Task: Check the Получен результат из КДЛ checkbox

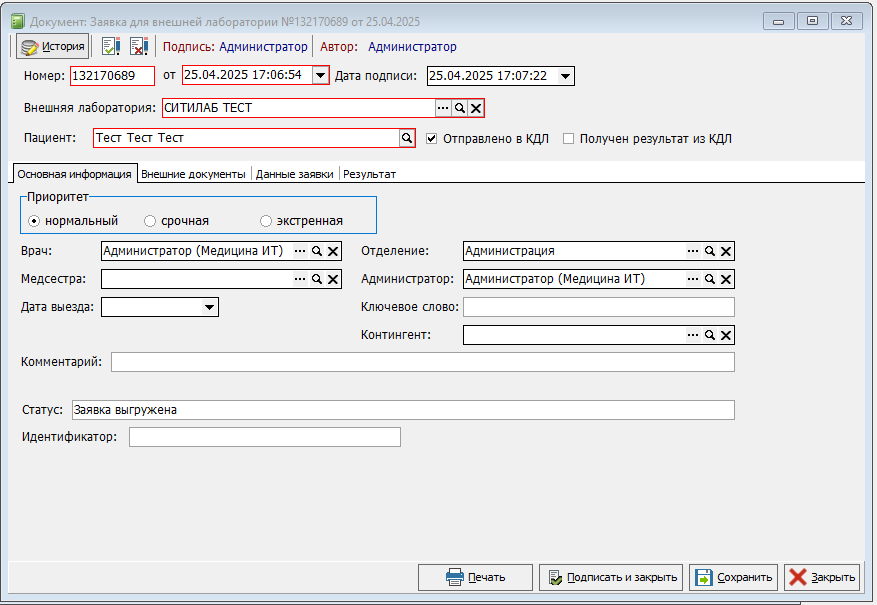Action: tap(568, 139)
